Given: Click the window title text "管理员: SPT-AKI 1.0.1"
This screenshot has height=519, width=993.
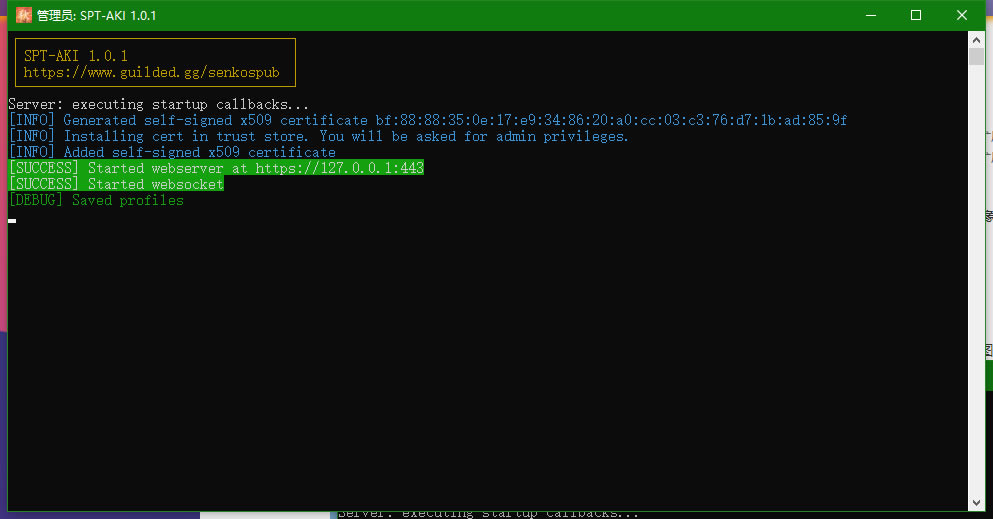Looking at the screenshot, I should [96, 16].
